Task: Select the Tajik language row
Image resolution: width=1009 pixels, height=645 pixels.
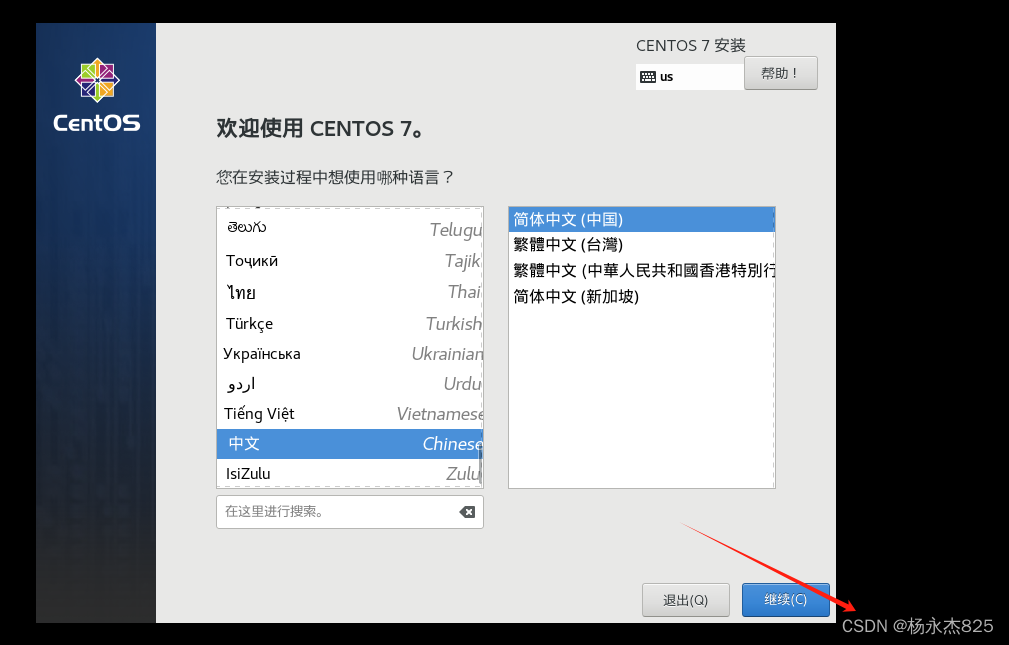Action: tap(349, 261)
